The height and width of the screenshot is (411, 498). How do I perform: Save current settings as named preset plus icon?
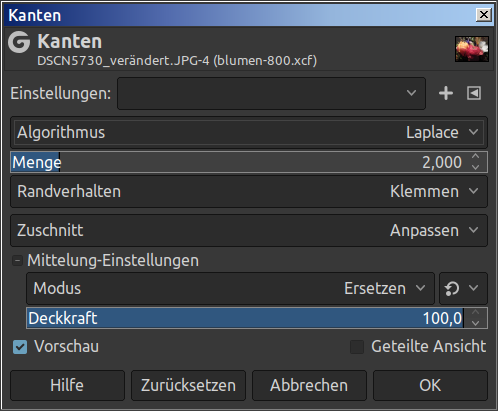coord(446,93)
